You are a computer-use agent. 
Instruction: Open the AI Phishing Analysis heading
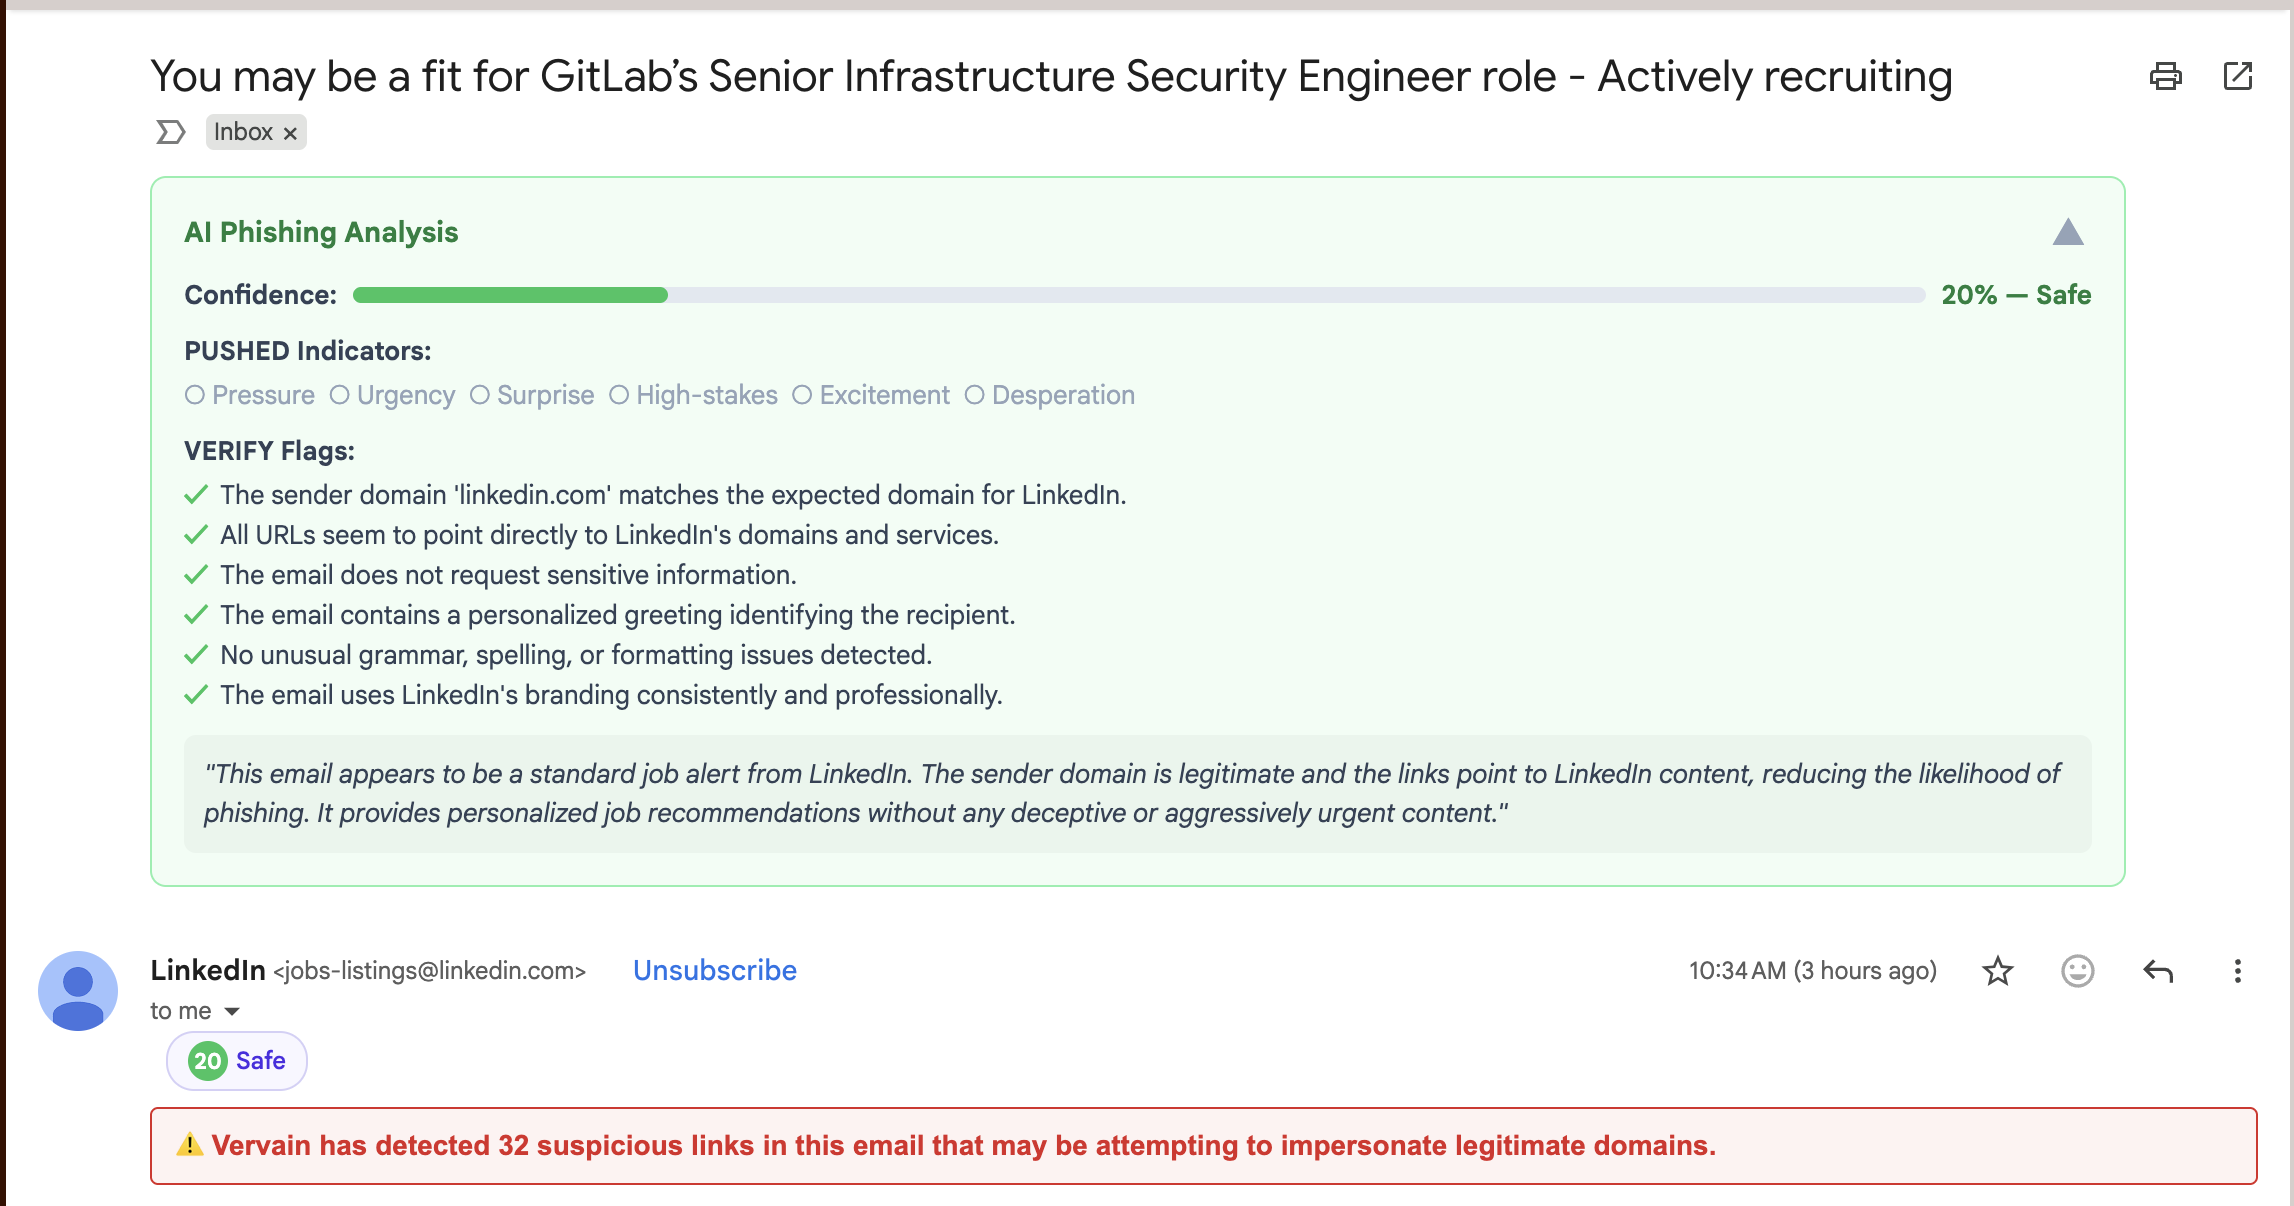point(320,231)
